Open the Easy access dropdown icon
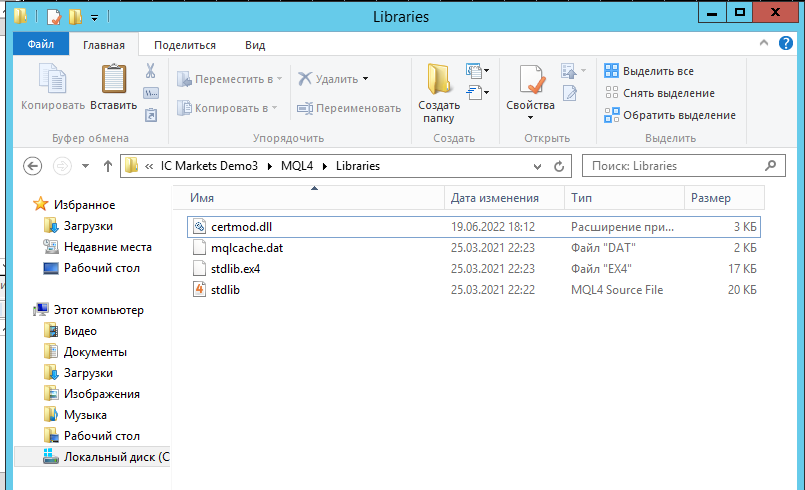This screenshot has height=490, width=805. coord(477,92)
